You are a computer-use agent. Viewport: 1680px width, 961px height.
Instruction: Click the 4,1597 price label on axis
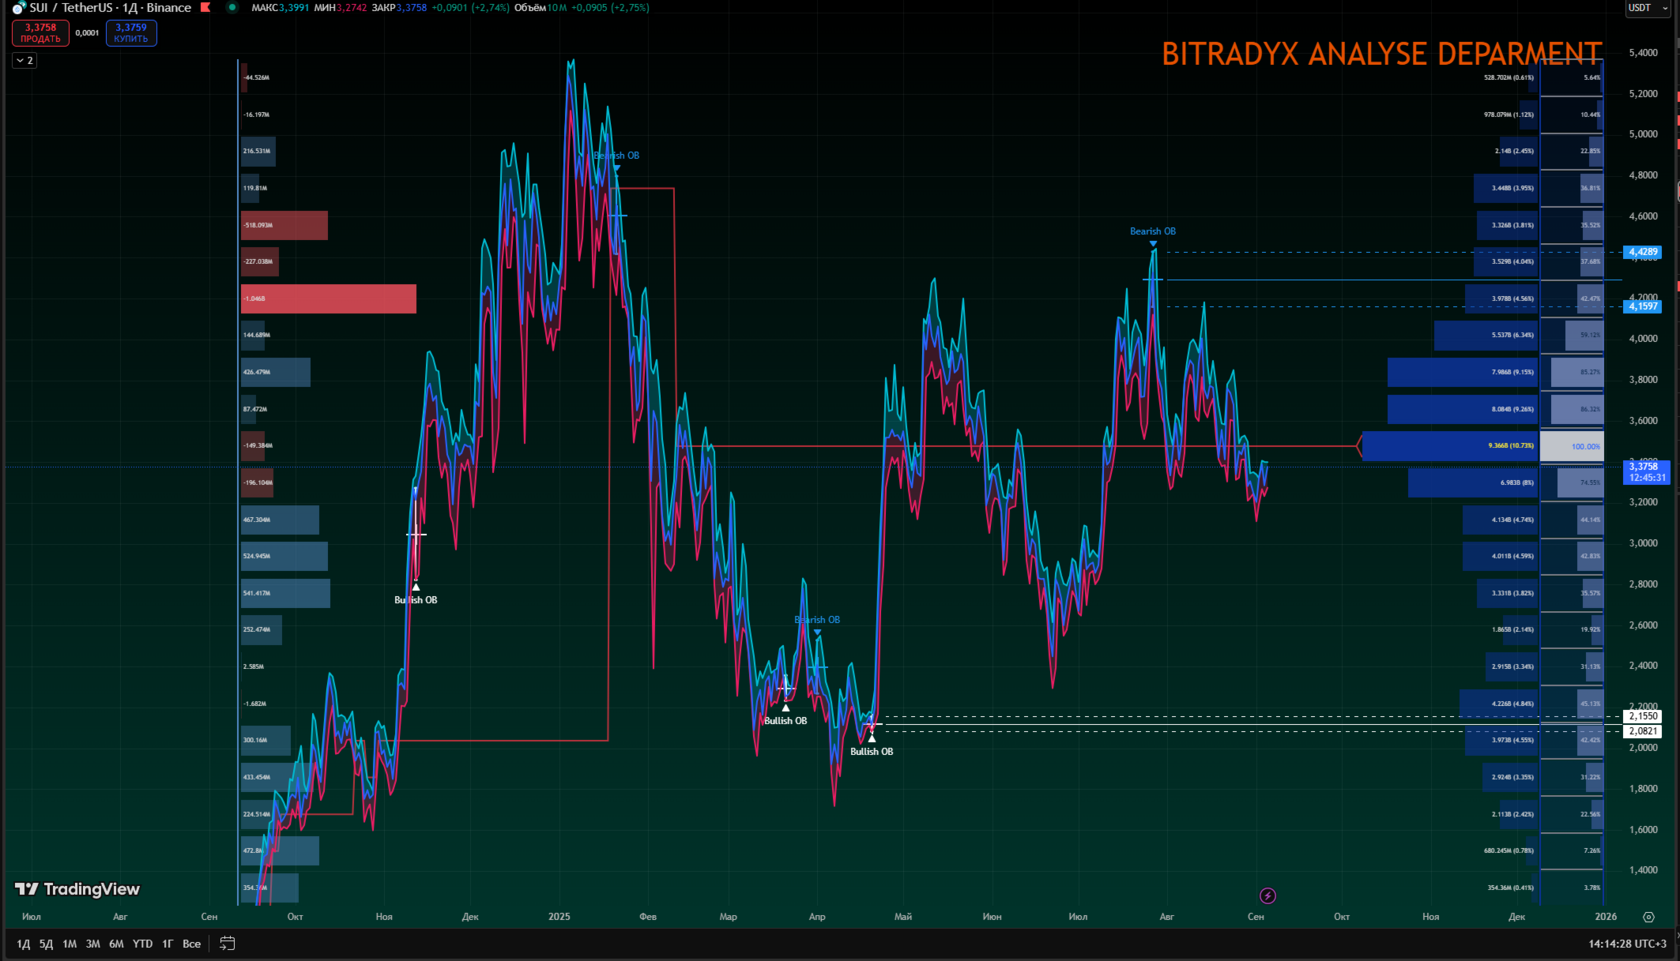pos(1643,306)
